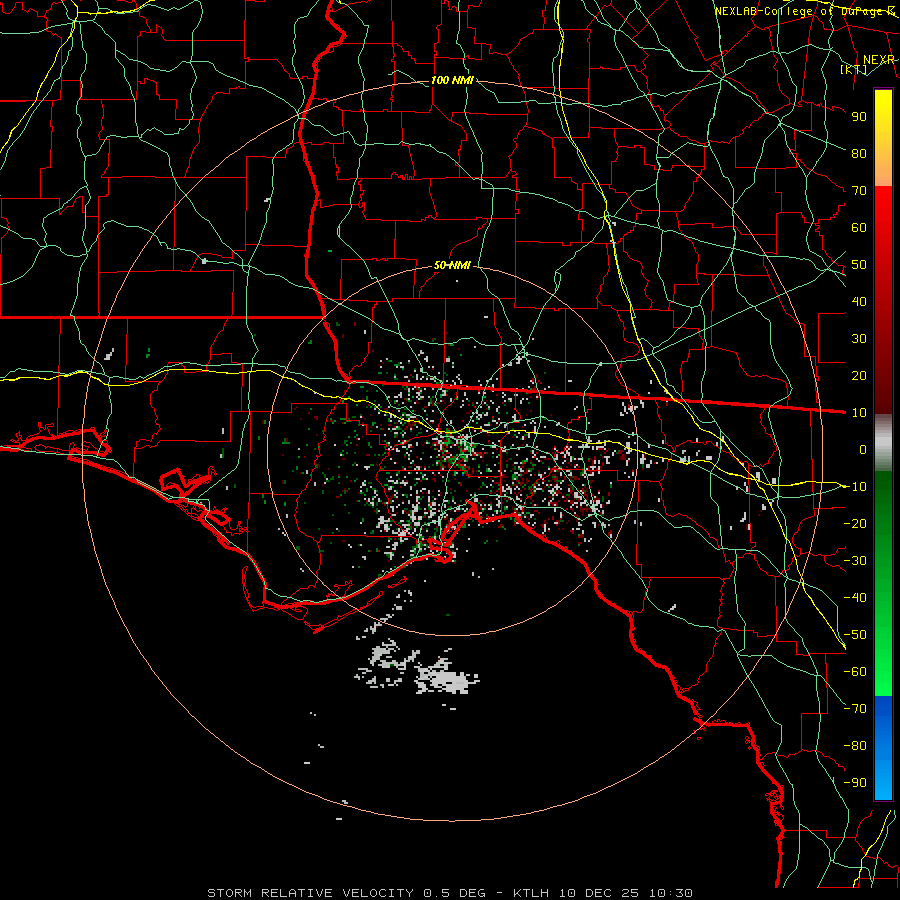Image resolution: width=900 pixels, height=900 pixels.
Task: Click the "100 NMI" range ring label
Action: [x=452, y=80]
